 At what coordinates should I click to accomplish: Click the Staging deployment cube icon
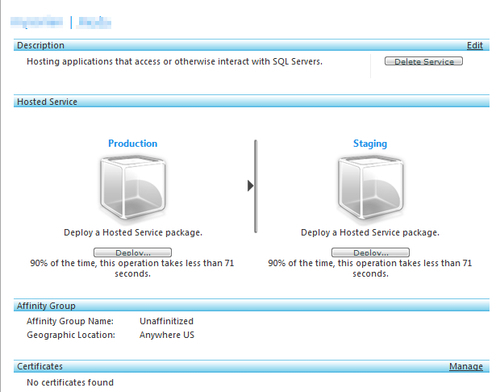(x=370, y=188)
